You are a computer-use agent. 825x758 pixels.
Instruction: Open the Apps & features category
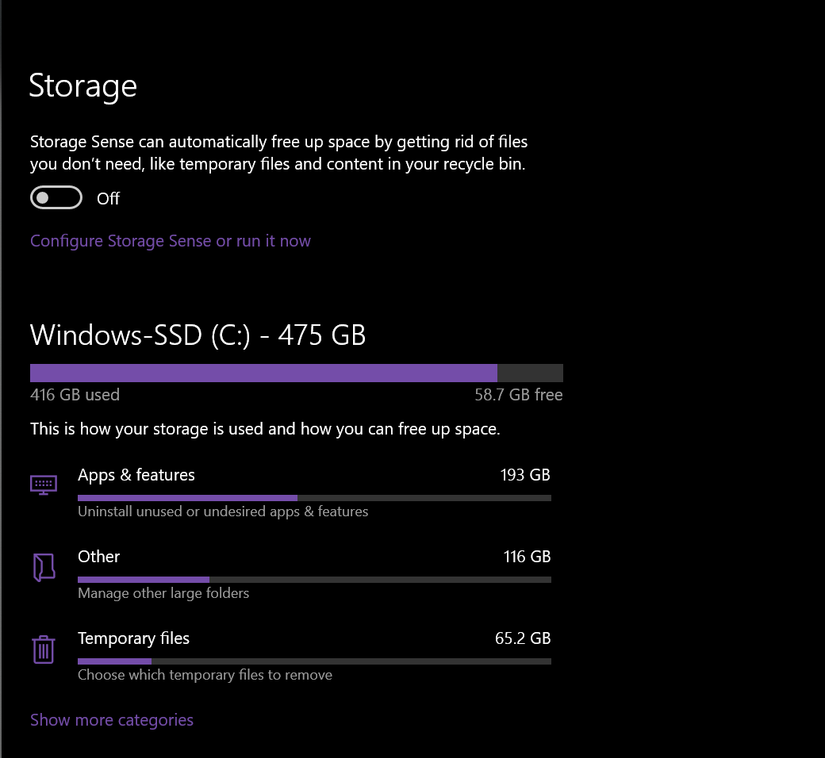tap(136, 474)
